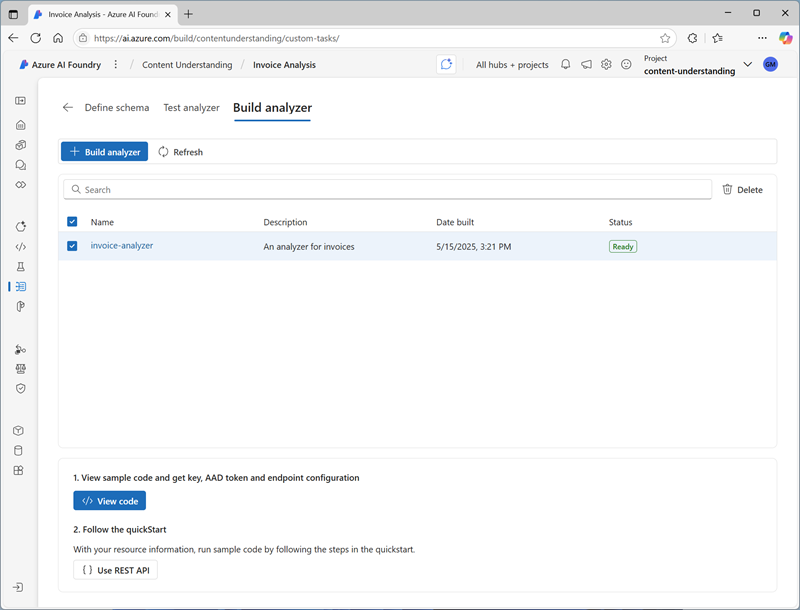Image resolution: width=800 pixels, height=610 pixels.
Task: Click the chat sparkle icon in header
Action: 446,64
